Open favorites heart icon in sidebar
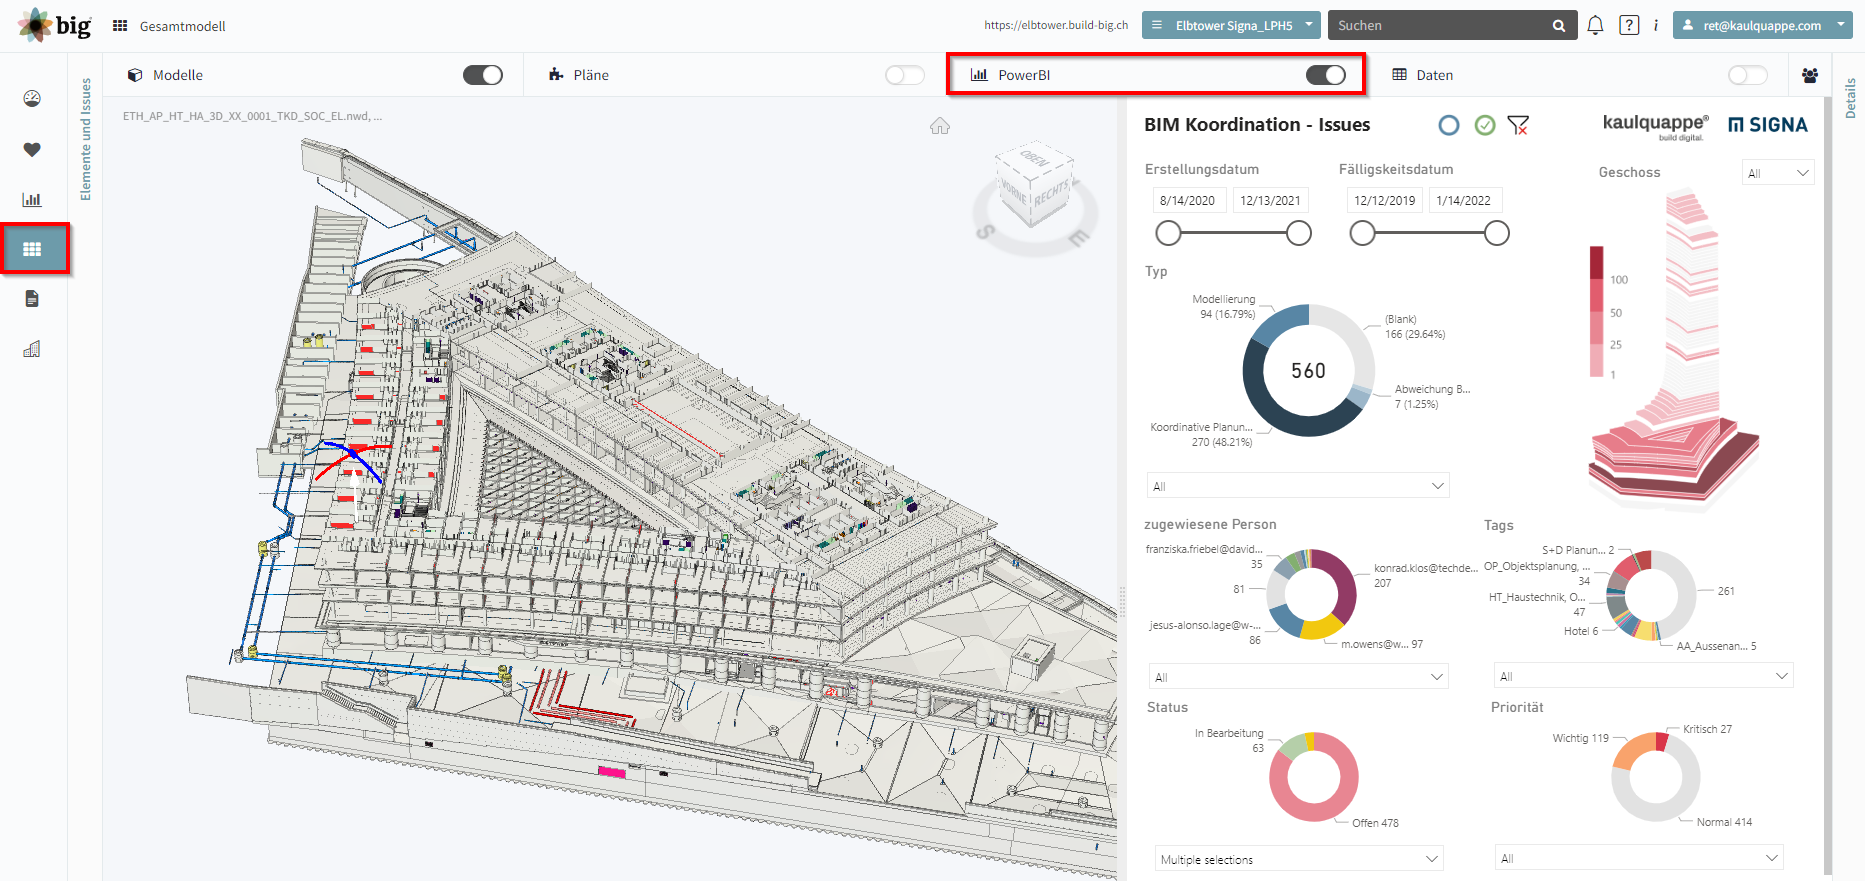 point(32,149)
